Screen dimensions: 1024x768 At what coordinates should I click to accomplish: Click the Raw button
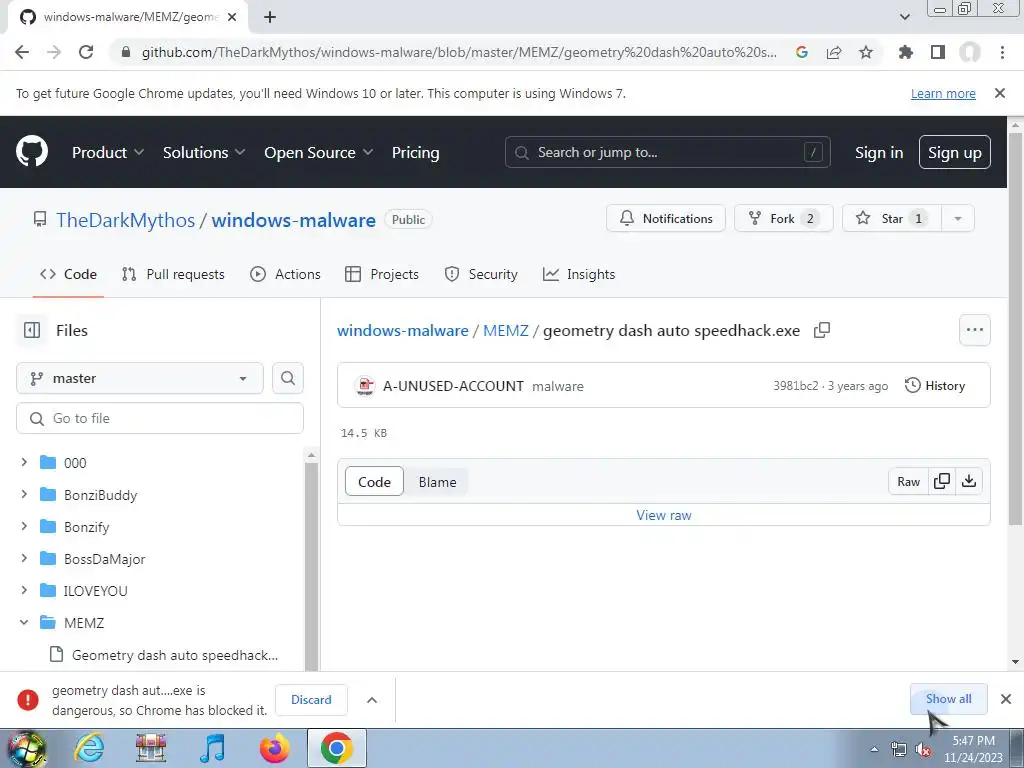[908, 481]
